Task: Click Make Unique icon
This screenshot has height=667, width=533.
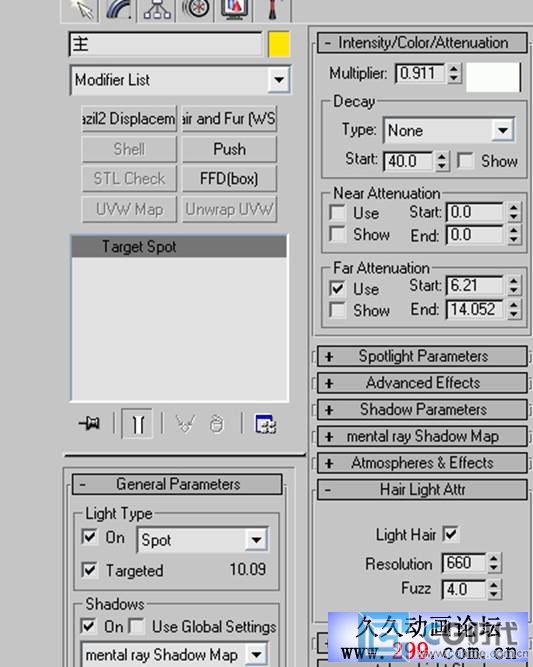Action: click(x=185, y=424)
